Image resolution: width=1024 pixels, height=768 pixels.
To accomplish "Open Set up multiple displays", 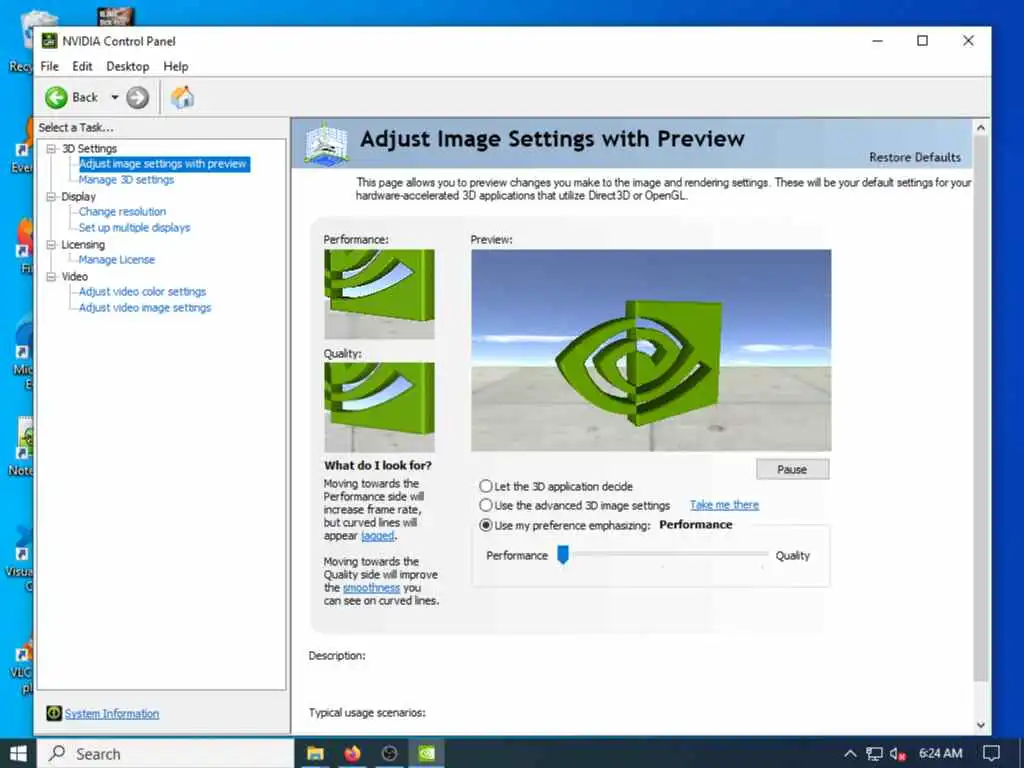I will click(134, 227).
